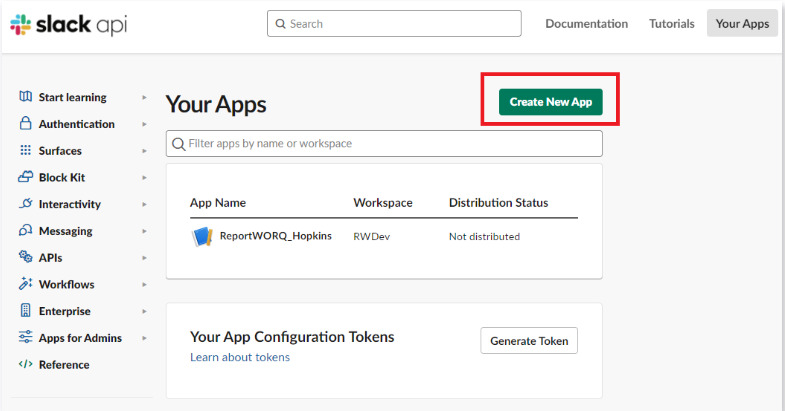Click the Enterprise building icon

point(25,311)
